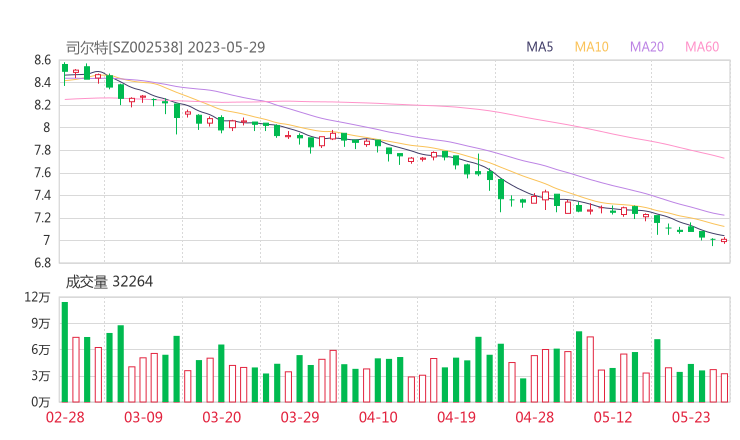Click the 6万 volume axis label
Screen dimensions: 740x440
pos(41,349)
